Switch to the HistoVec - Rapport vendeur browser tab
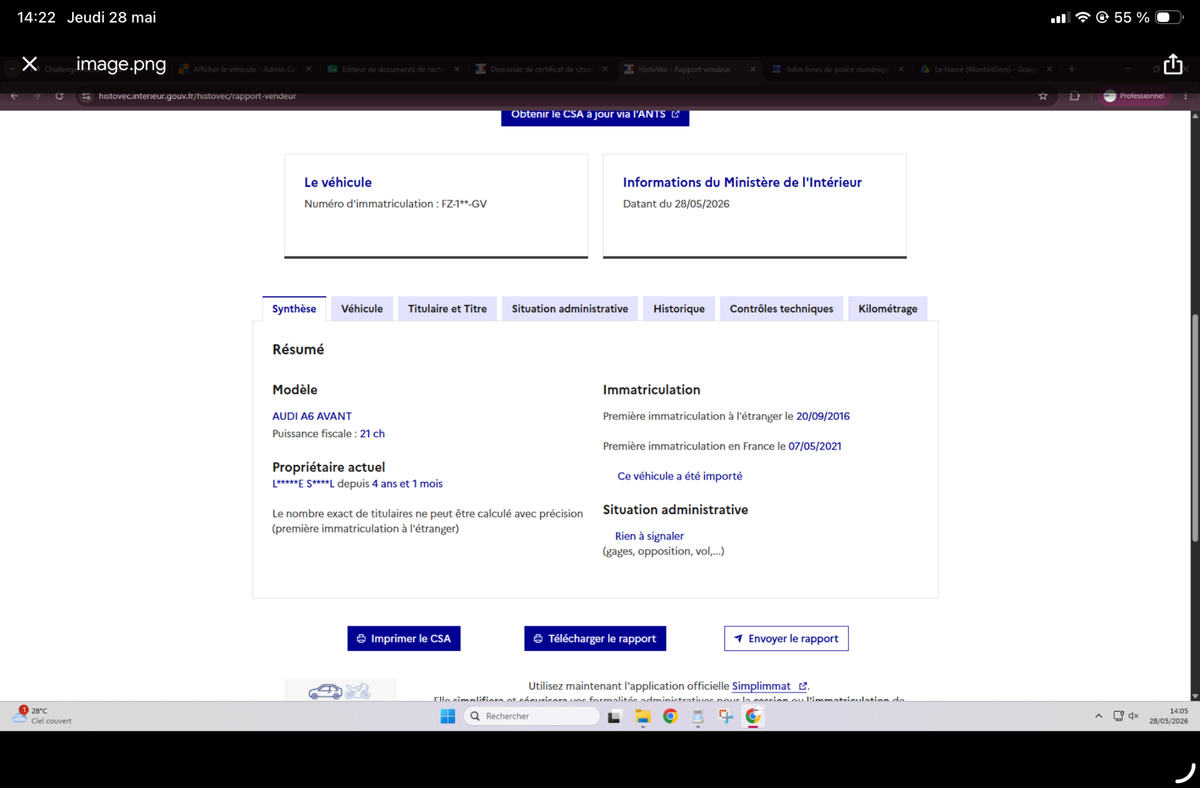 click(690, 69)
